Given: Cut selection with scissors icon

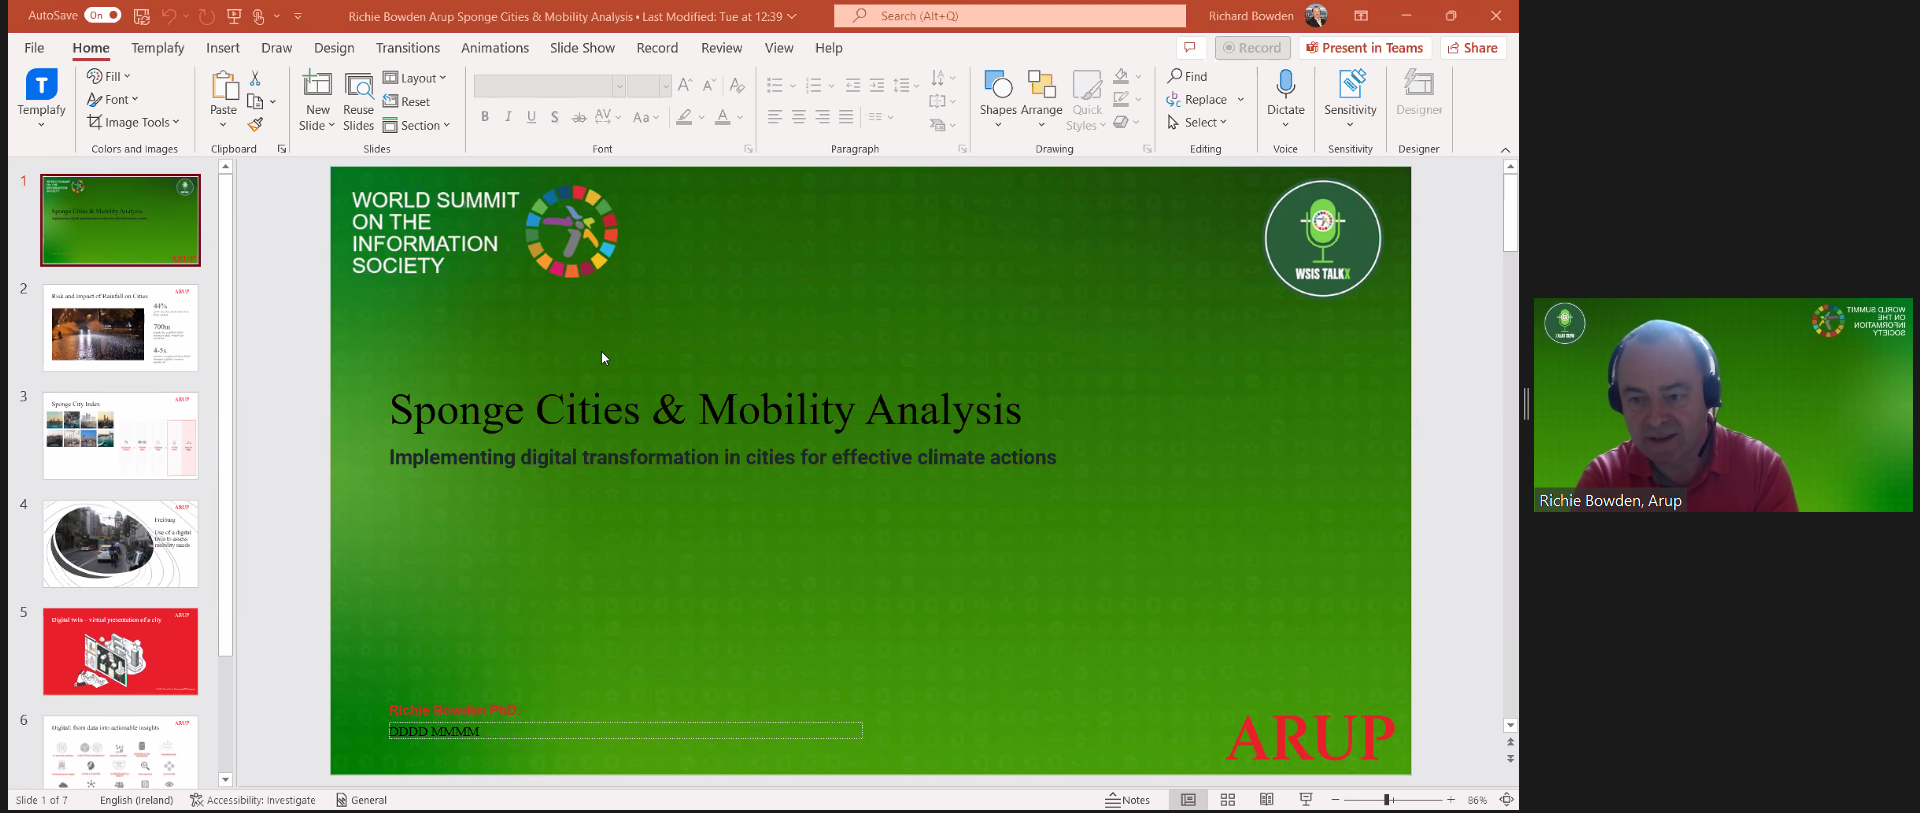Looking at the screenshot, I should click(256, 78).
